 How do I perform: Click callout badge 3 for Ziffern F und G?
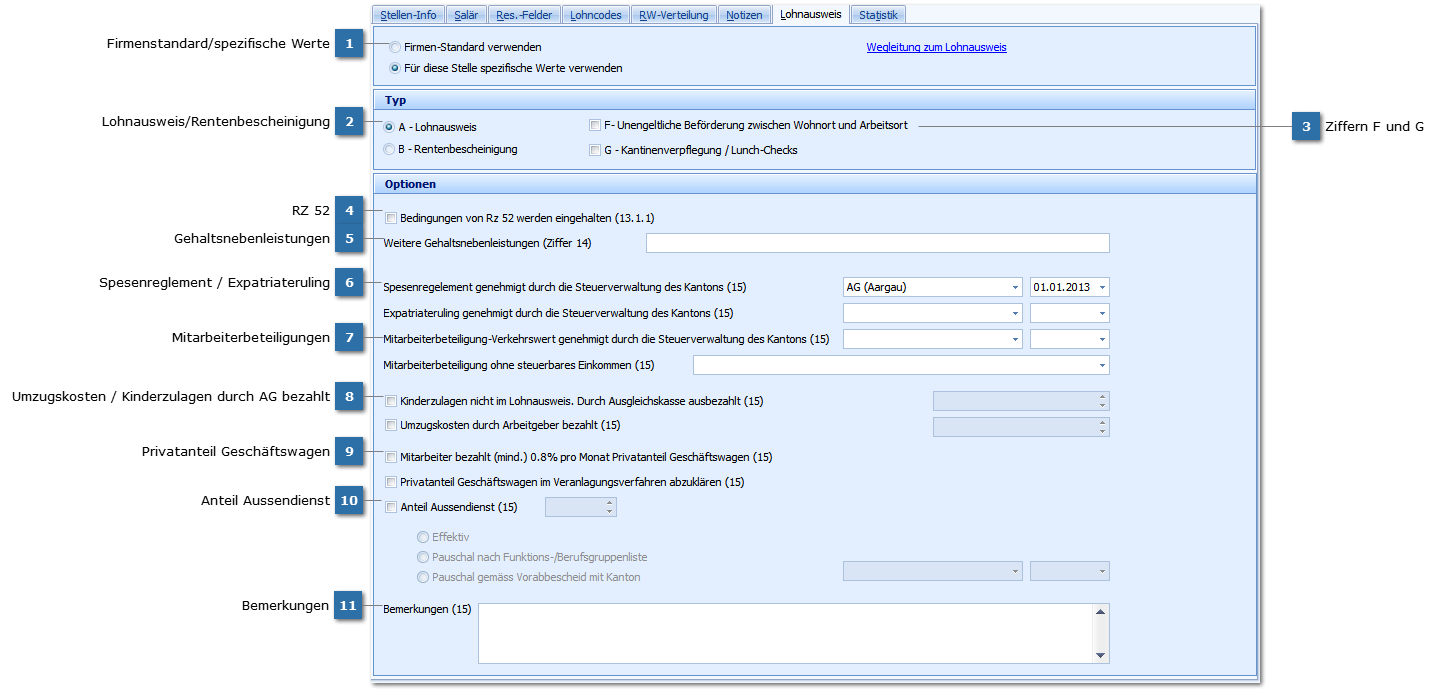pyautogui.click(x=1305, y=126)
